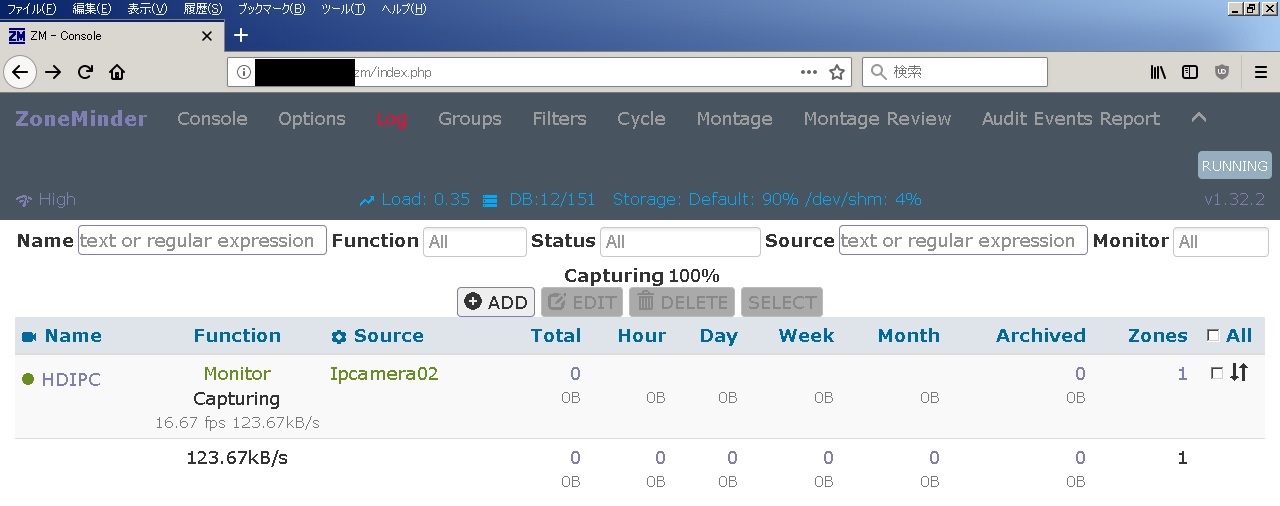Collapse the header with the up chevron
1280x506 pixels.
click(1199, 118)
